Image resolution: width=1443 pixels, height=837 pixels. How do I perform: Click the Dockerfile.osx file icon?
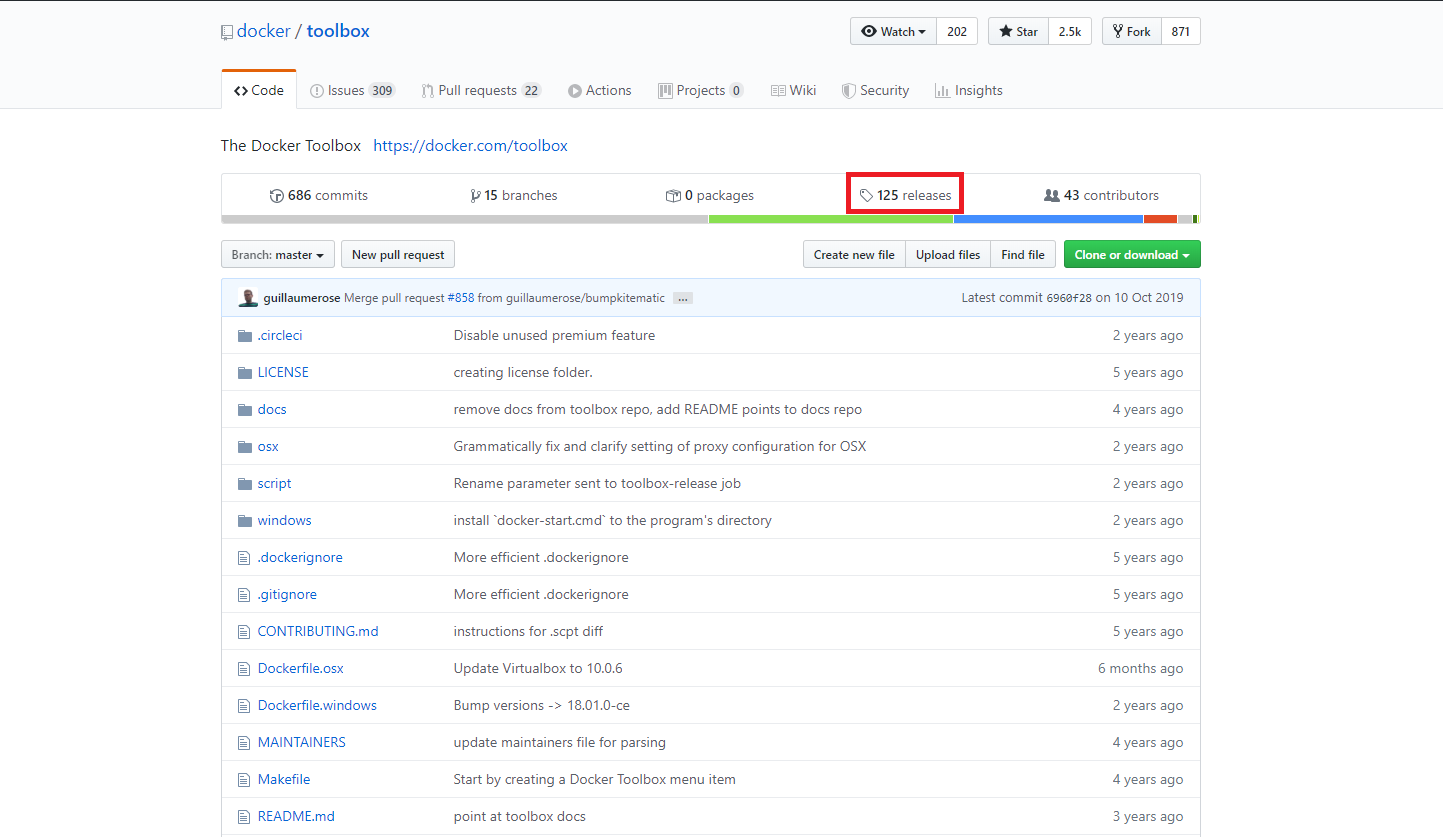(x=243, y=669)
